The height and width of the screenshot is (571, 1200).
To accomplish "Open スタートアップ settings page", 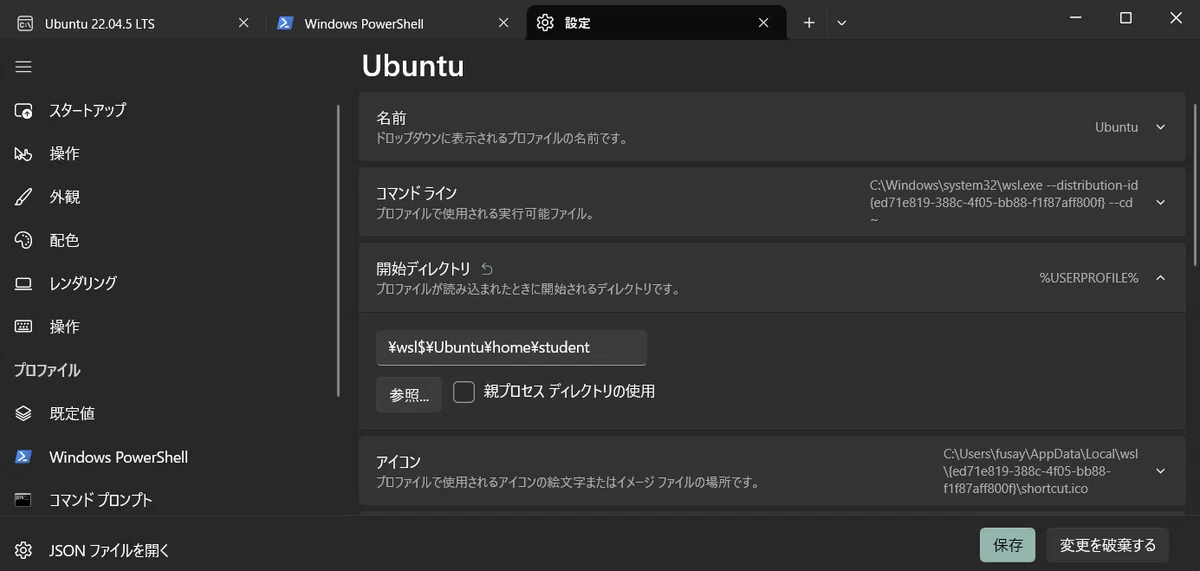I will 170,111.
